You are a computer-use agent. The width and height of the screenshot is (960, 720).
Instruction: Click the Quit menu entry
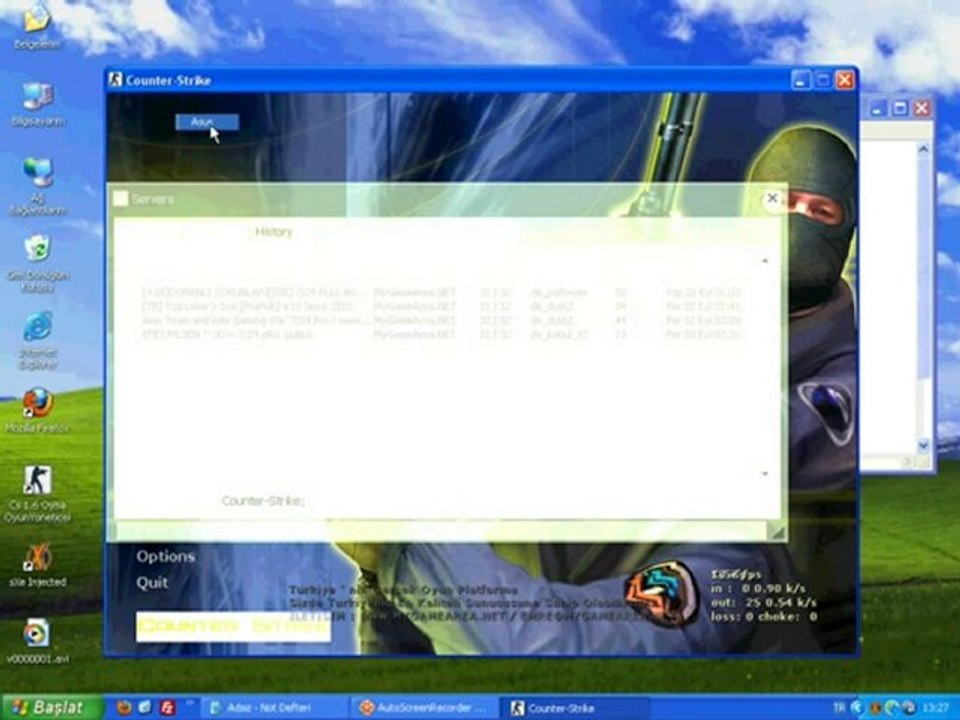152,582
